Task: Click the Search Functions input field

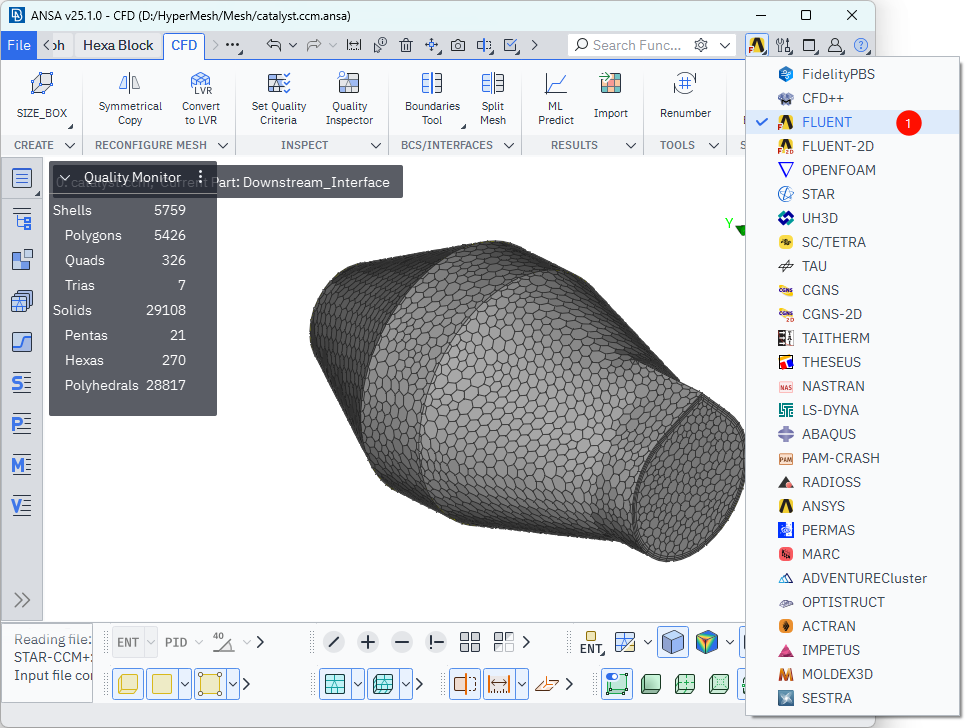Action: pos(636,45)
